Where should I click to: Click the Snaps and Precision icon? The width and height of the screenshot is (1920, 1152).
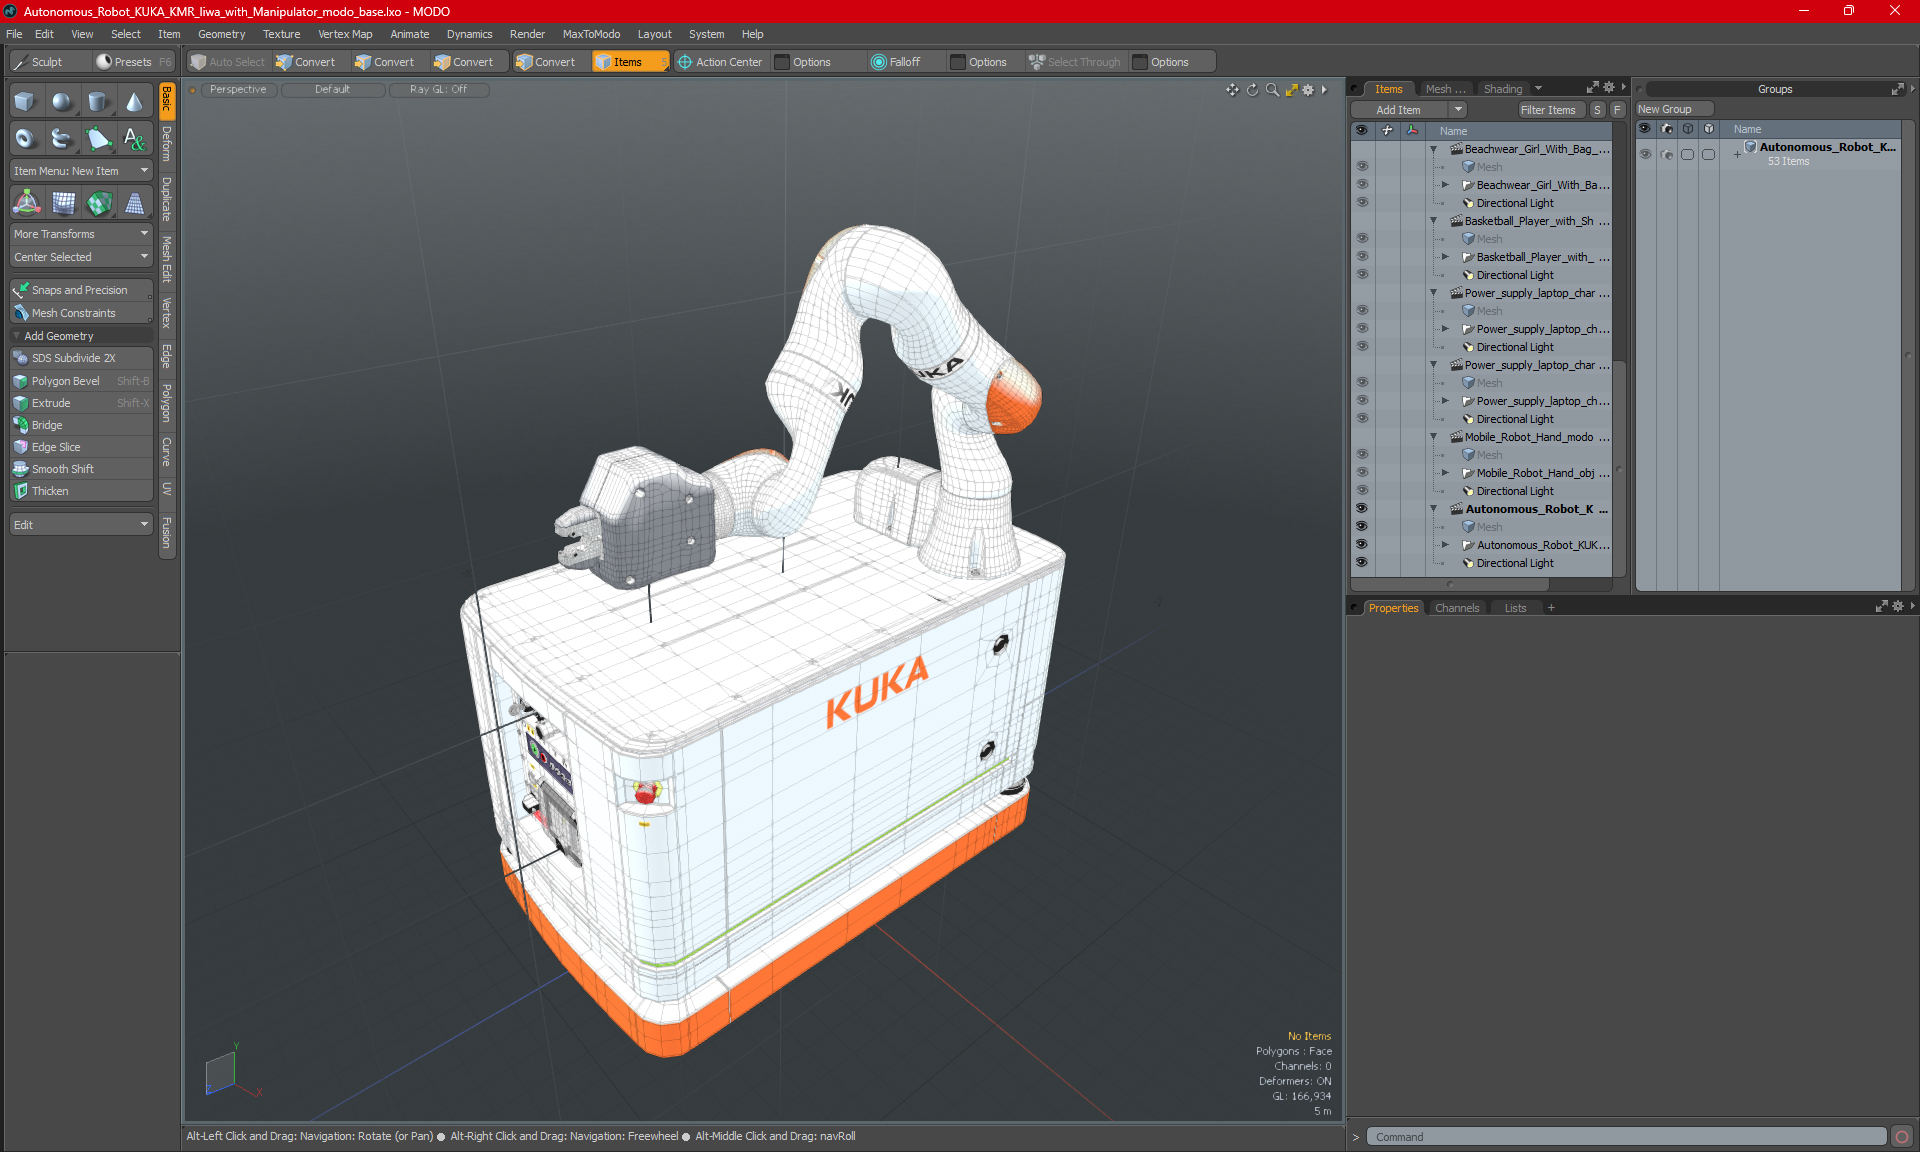tap(21, 289)
